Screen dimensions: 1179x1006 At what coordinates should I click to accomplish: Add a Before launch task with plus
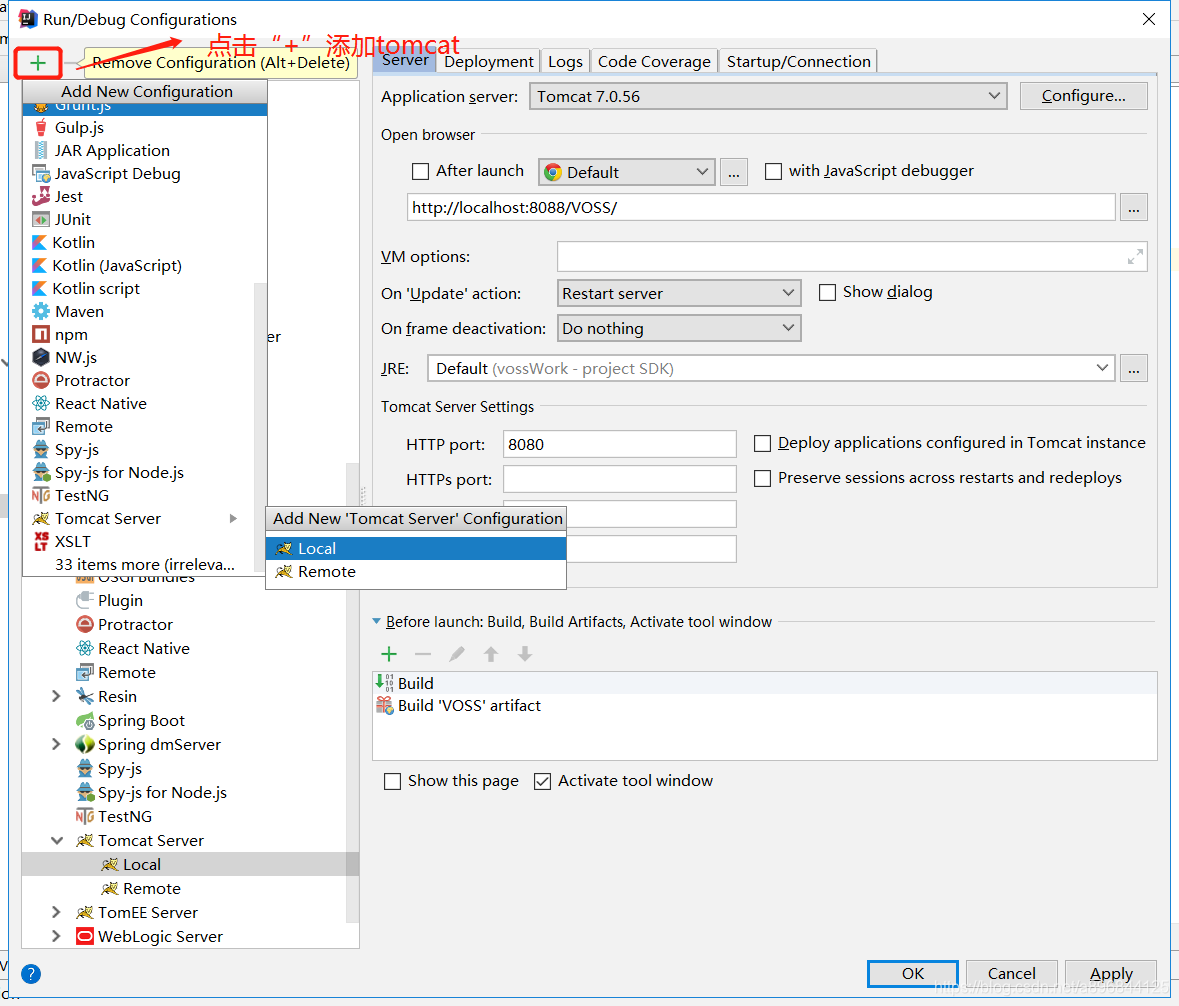(x=389, y=654)
